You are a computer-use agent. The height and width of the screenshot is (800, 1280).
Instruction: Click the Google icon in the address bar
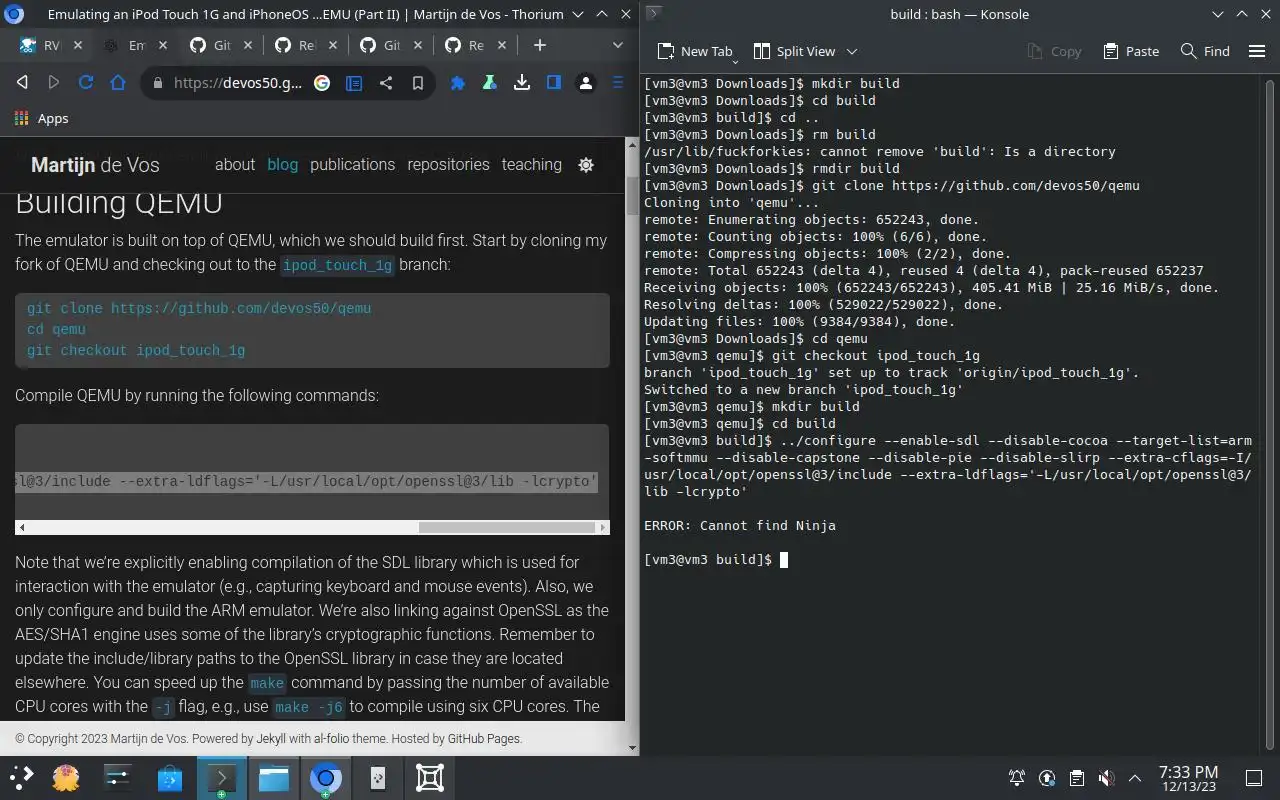[x=322, y=83]
